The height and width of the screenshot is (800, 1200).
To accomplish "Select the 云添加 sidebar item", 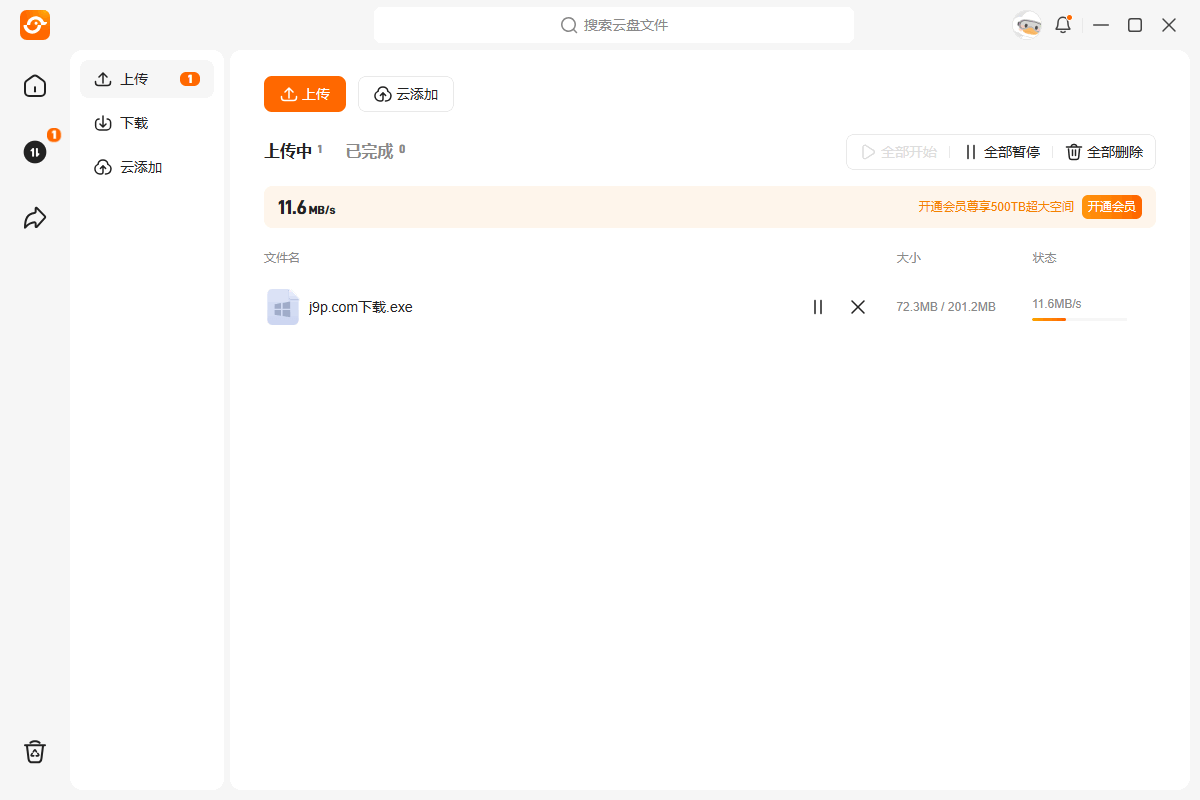I will pos(147,167).
